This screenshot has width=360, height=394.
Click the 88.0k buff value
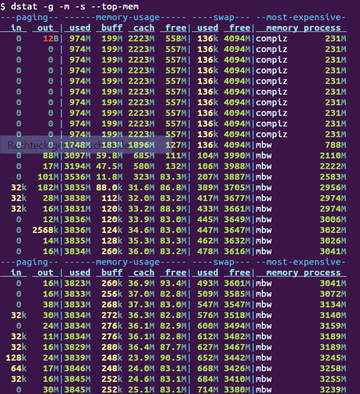[x=109, y=187]
